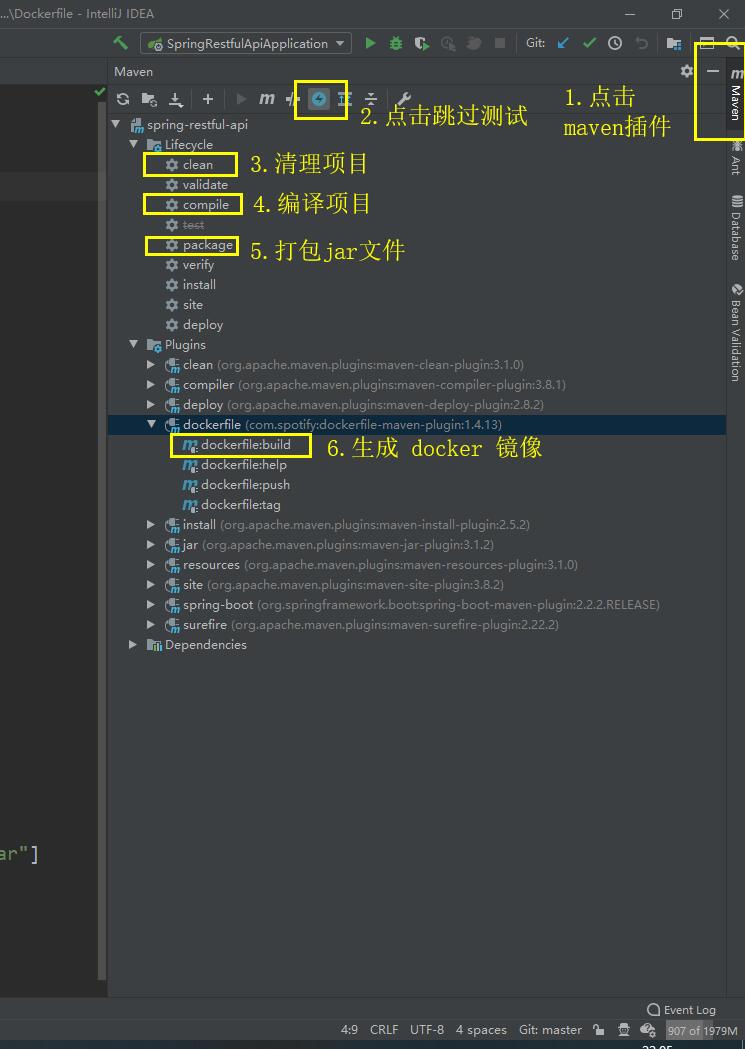This screenshot has height=1049, width=745.
Task: Open the Project Structure icon
Action: tap(674, 43)
